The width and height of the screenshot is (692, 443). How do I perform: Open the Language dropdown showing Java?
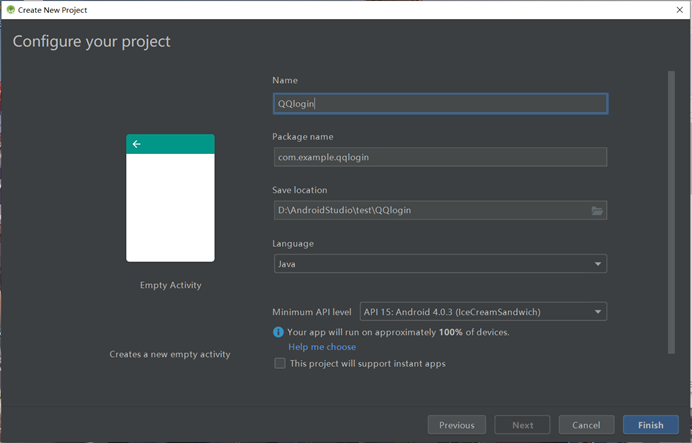[x=440, y=264]
